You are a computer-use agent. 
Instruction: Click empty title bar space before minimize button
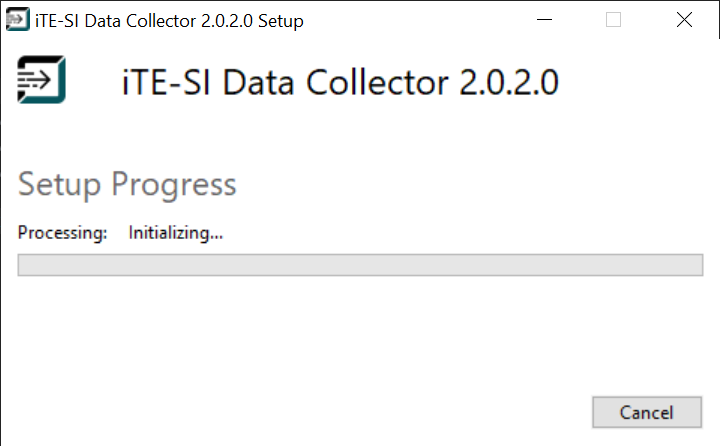click(x=420, y=20)
